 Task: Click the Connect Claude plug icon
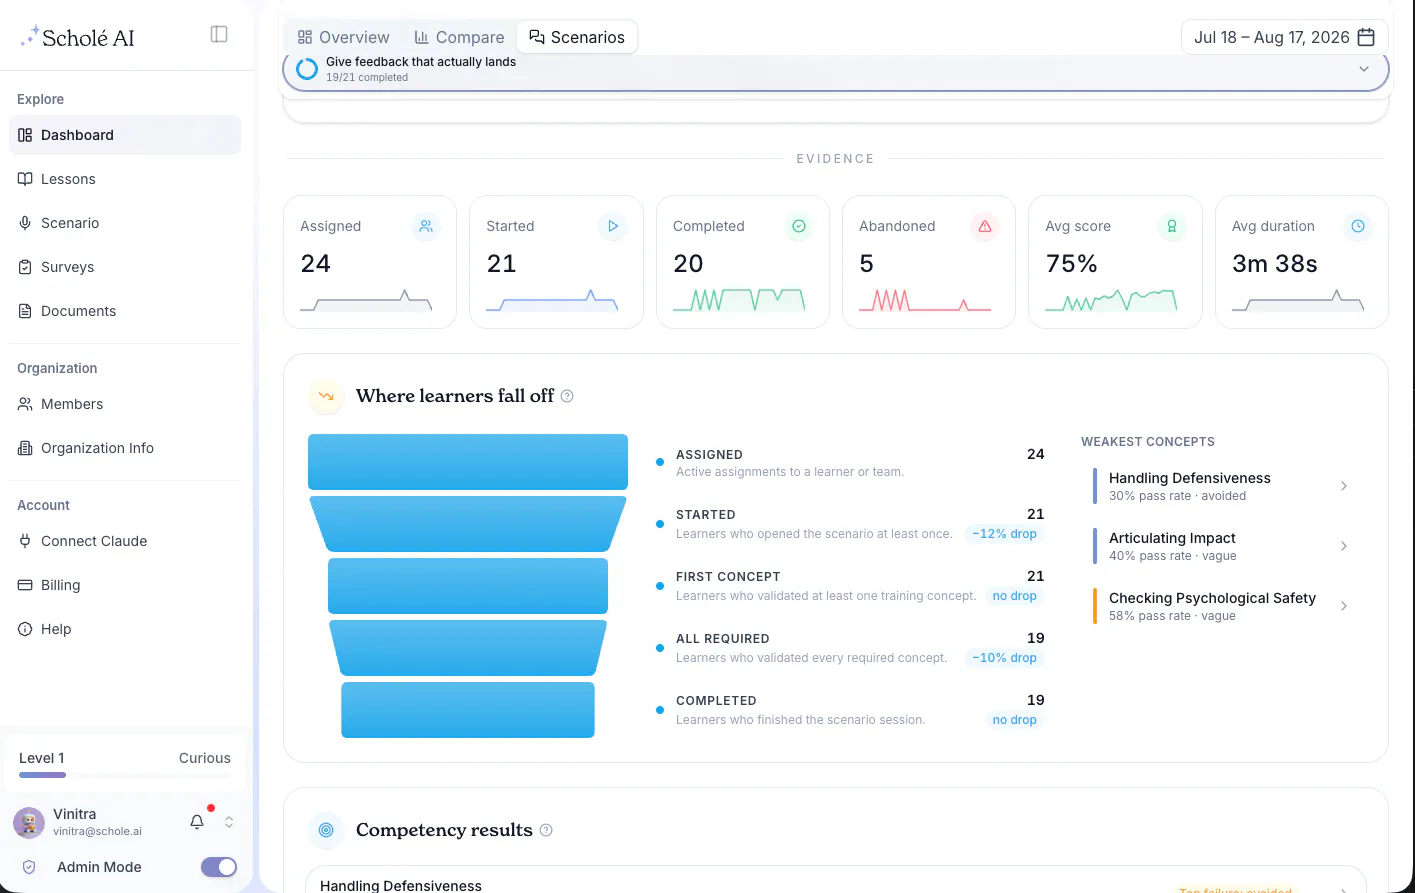click(x=25, y=541)
